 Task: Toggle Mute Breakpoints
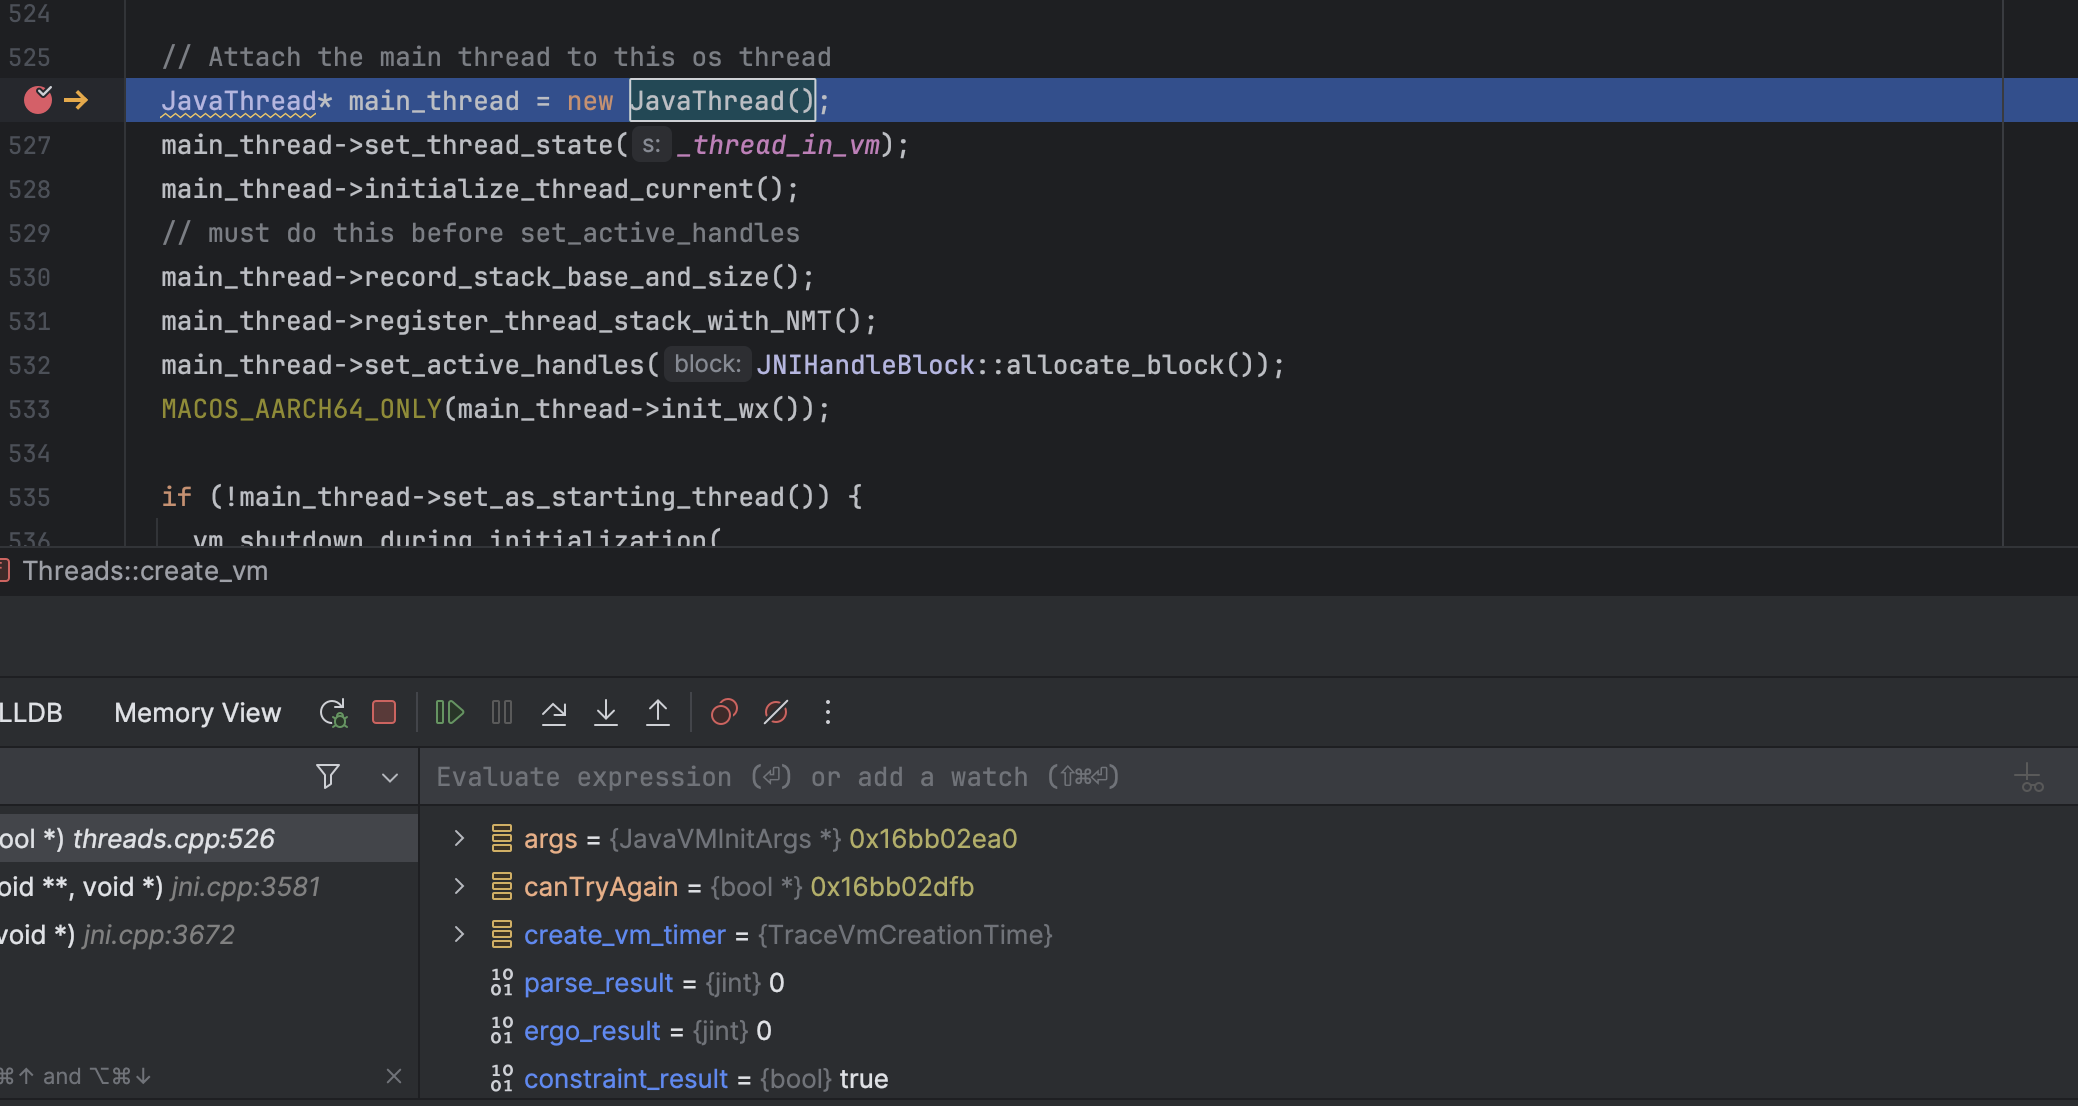(776, 712)
